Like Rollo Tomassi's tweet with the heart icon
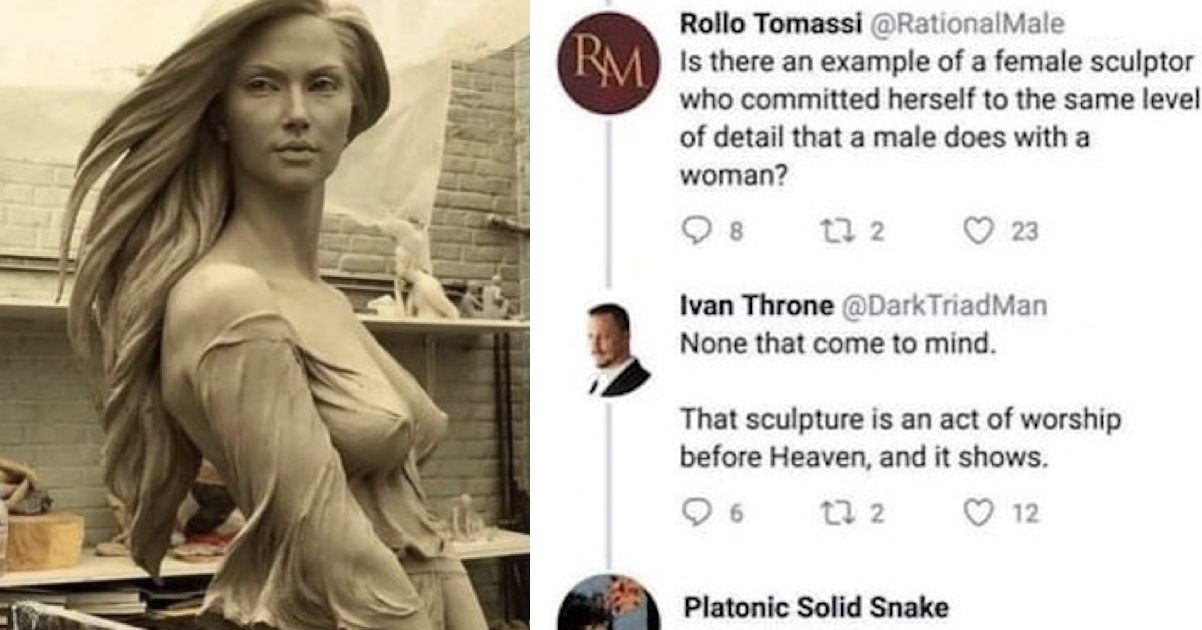This screenshot has height=630, width=1202. click(x=977, y=232)
